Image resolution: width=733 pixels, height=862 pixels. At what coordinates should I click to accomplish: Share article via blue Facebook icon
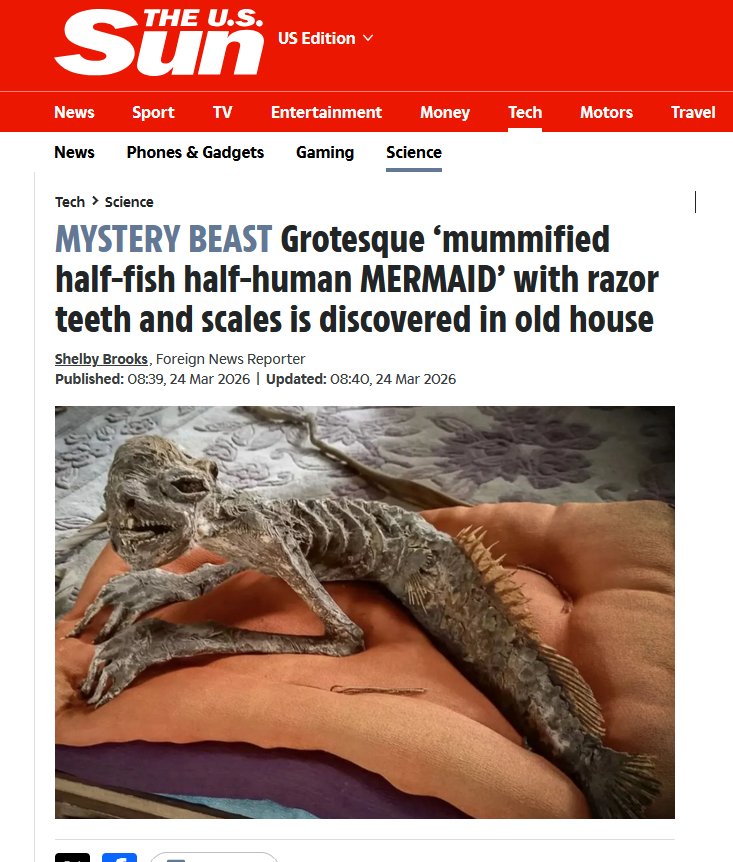pos(119,858)
